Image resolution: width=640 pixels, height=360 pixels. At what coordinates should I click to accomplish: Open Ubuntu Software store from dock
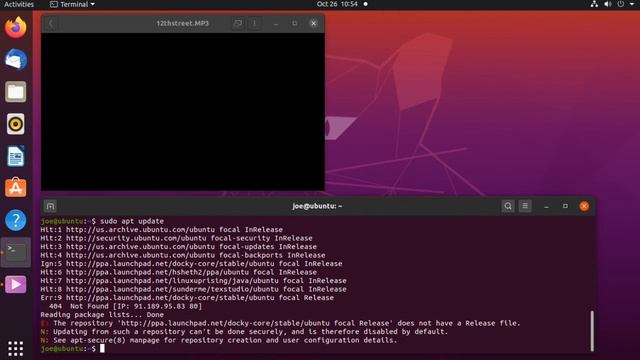click(16, 188)
